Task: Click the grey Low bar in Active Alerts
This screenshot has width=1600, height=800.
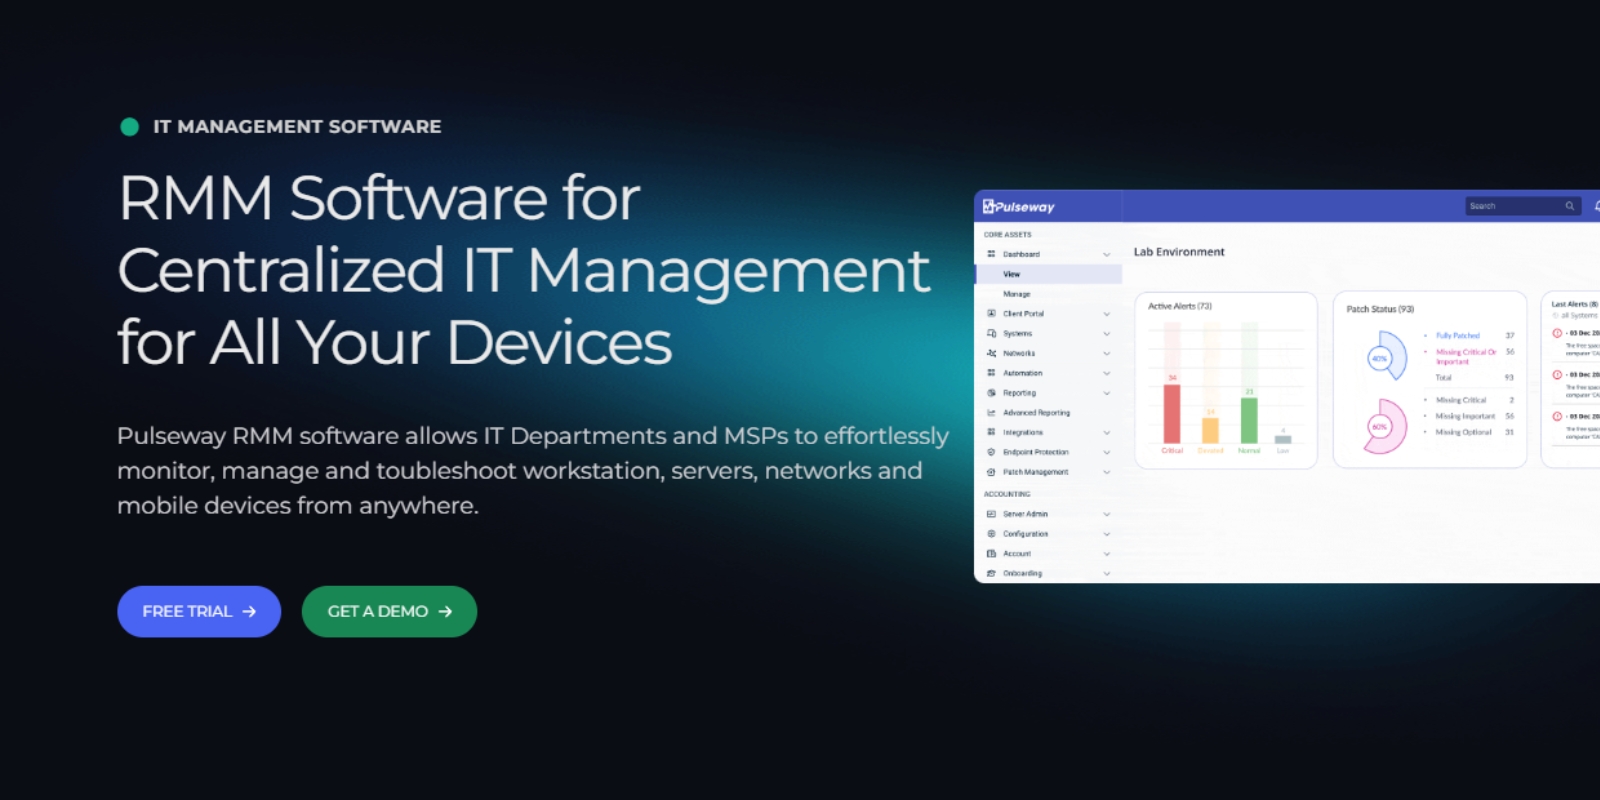Action: (x=1283, y=439)
